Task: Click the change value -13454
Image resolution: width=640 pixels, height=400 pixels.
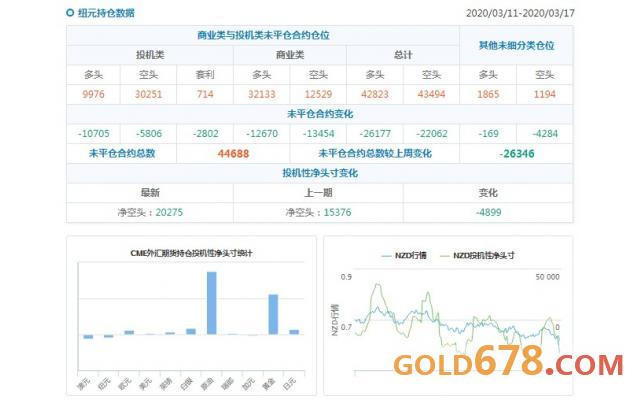Action: click(318, 133)
